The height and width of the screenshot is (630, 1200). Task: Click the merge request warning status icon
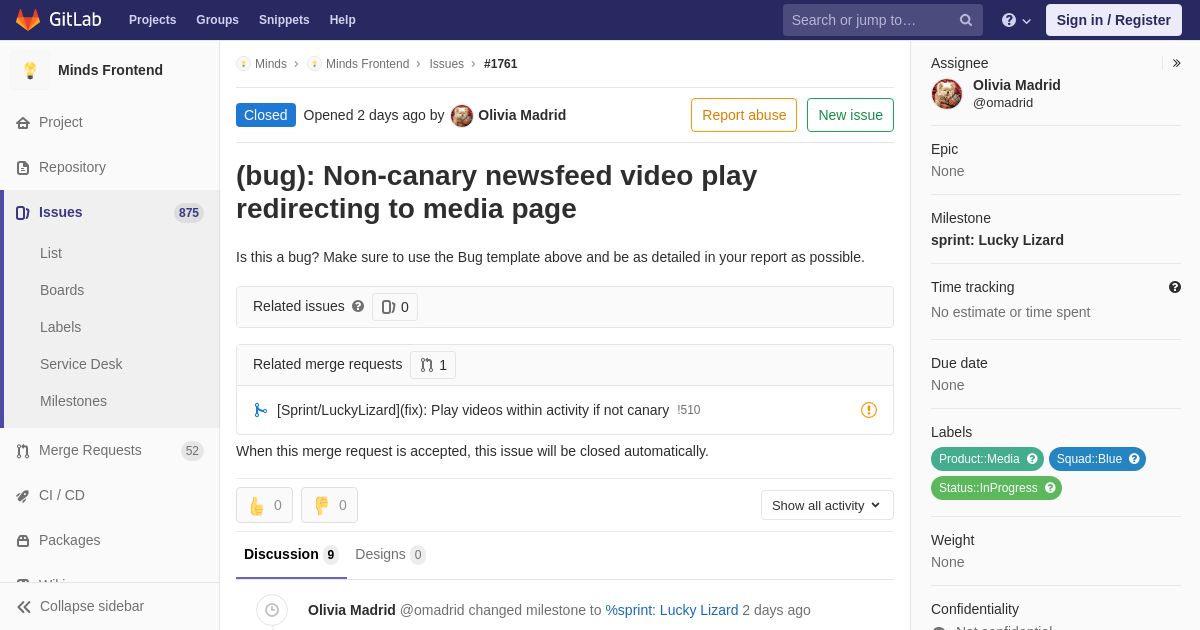(x=869, y=410)
